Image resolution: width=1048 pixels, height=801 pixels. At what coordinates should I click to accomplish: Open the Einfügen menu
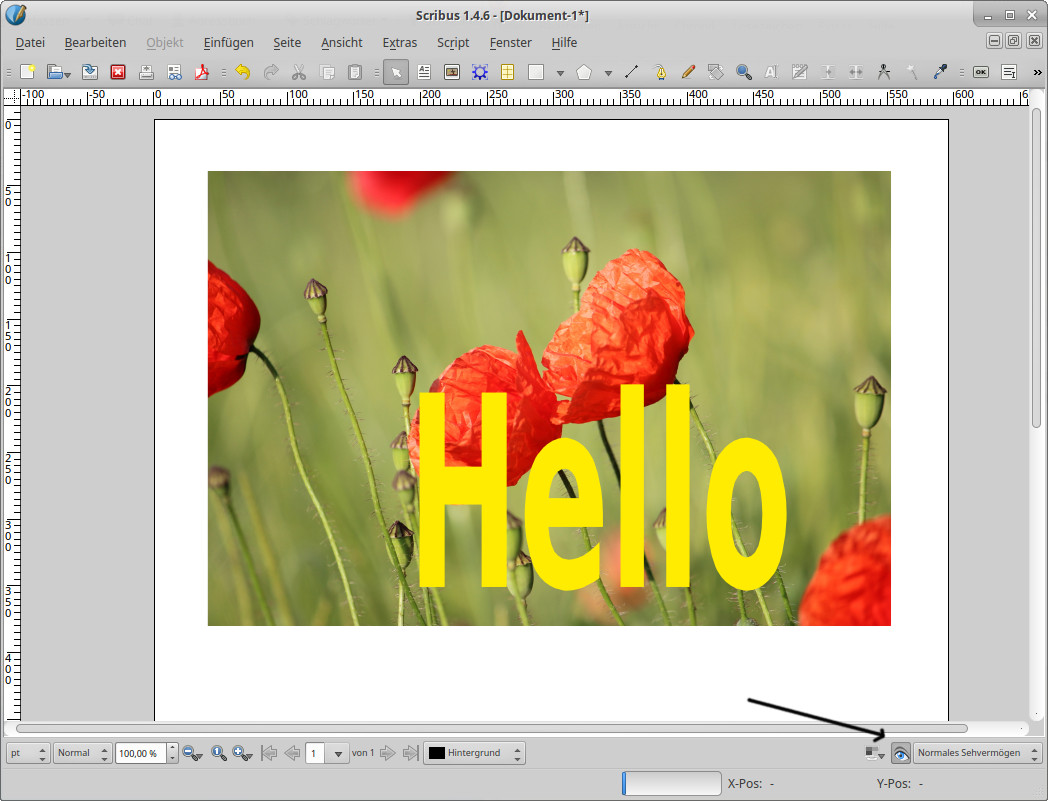point(228,43)
